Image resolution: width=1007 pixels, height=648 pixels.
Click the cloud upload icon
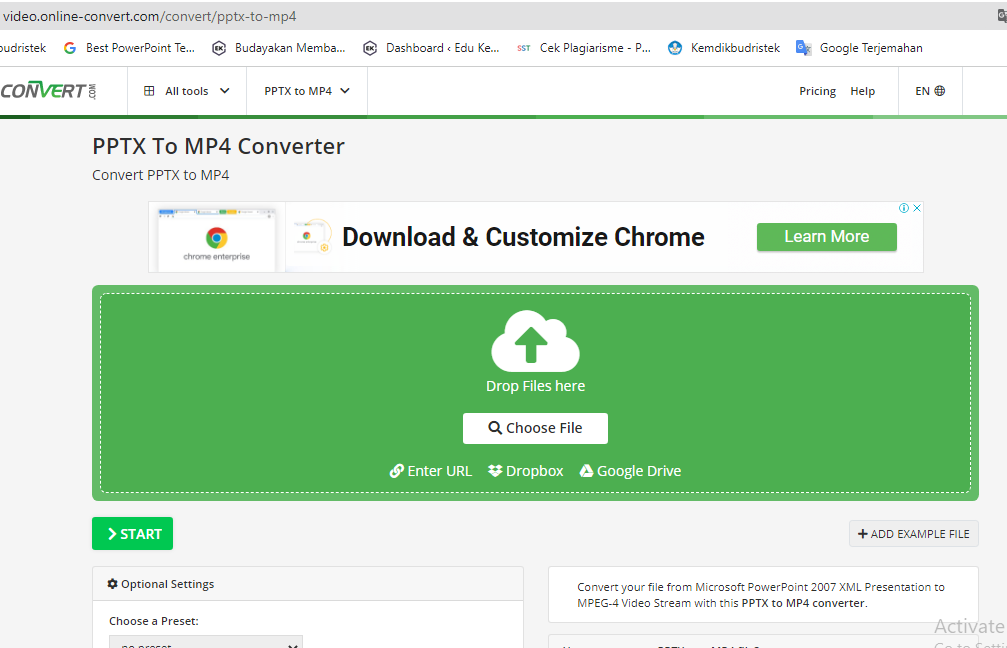click(535, 341)
